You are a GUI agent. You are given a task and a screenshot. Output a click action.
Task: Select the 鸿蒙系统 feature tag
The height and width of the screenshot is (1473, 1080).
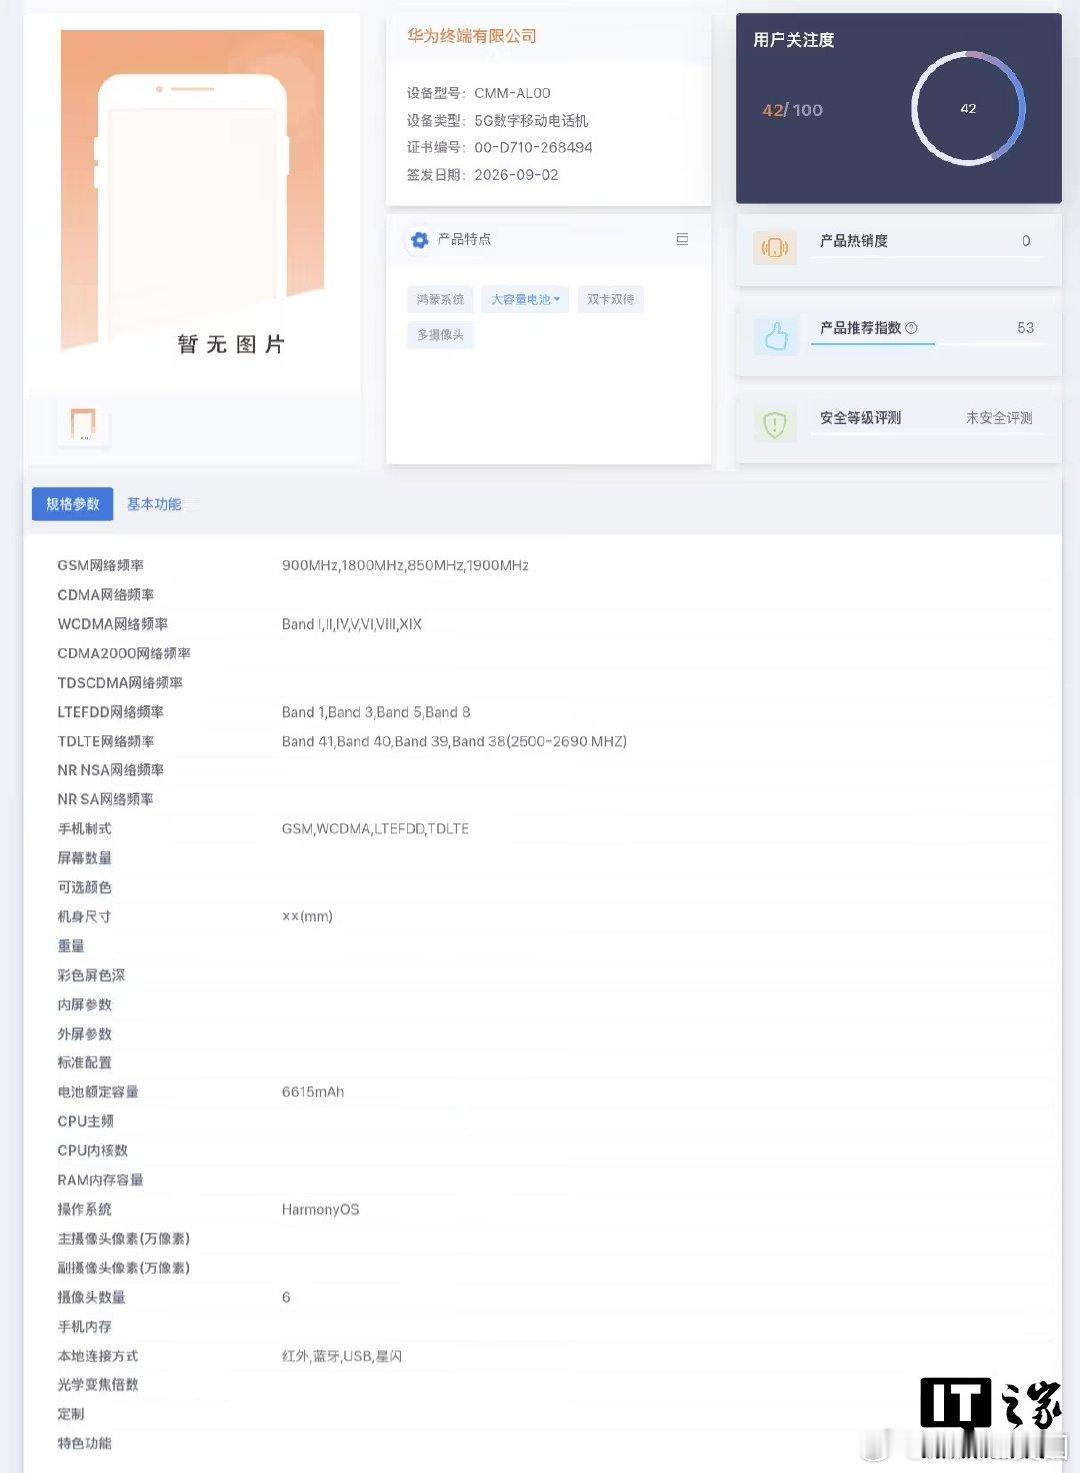coord(440,299)
